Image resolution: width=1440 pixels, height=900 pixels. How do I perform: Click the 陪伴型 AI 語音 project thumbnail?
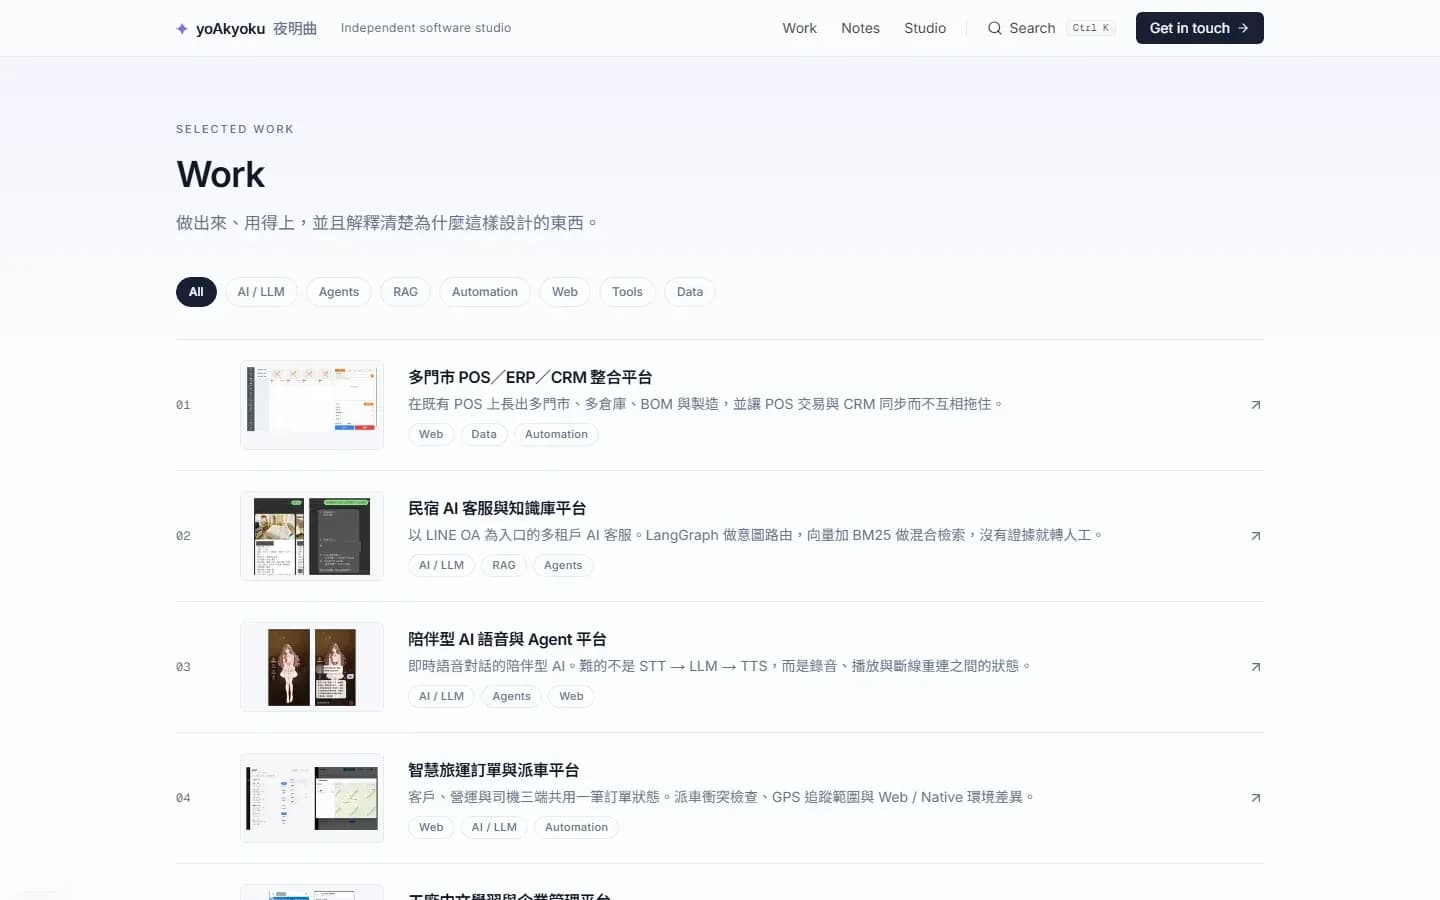312,667
